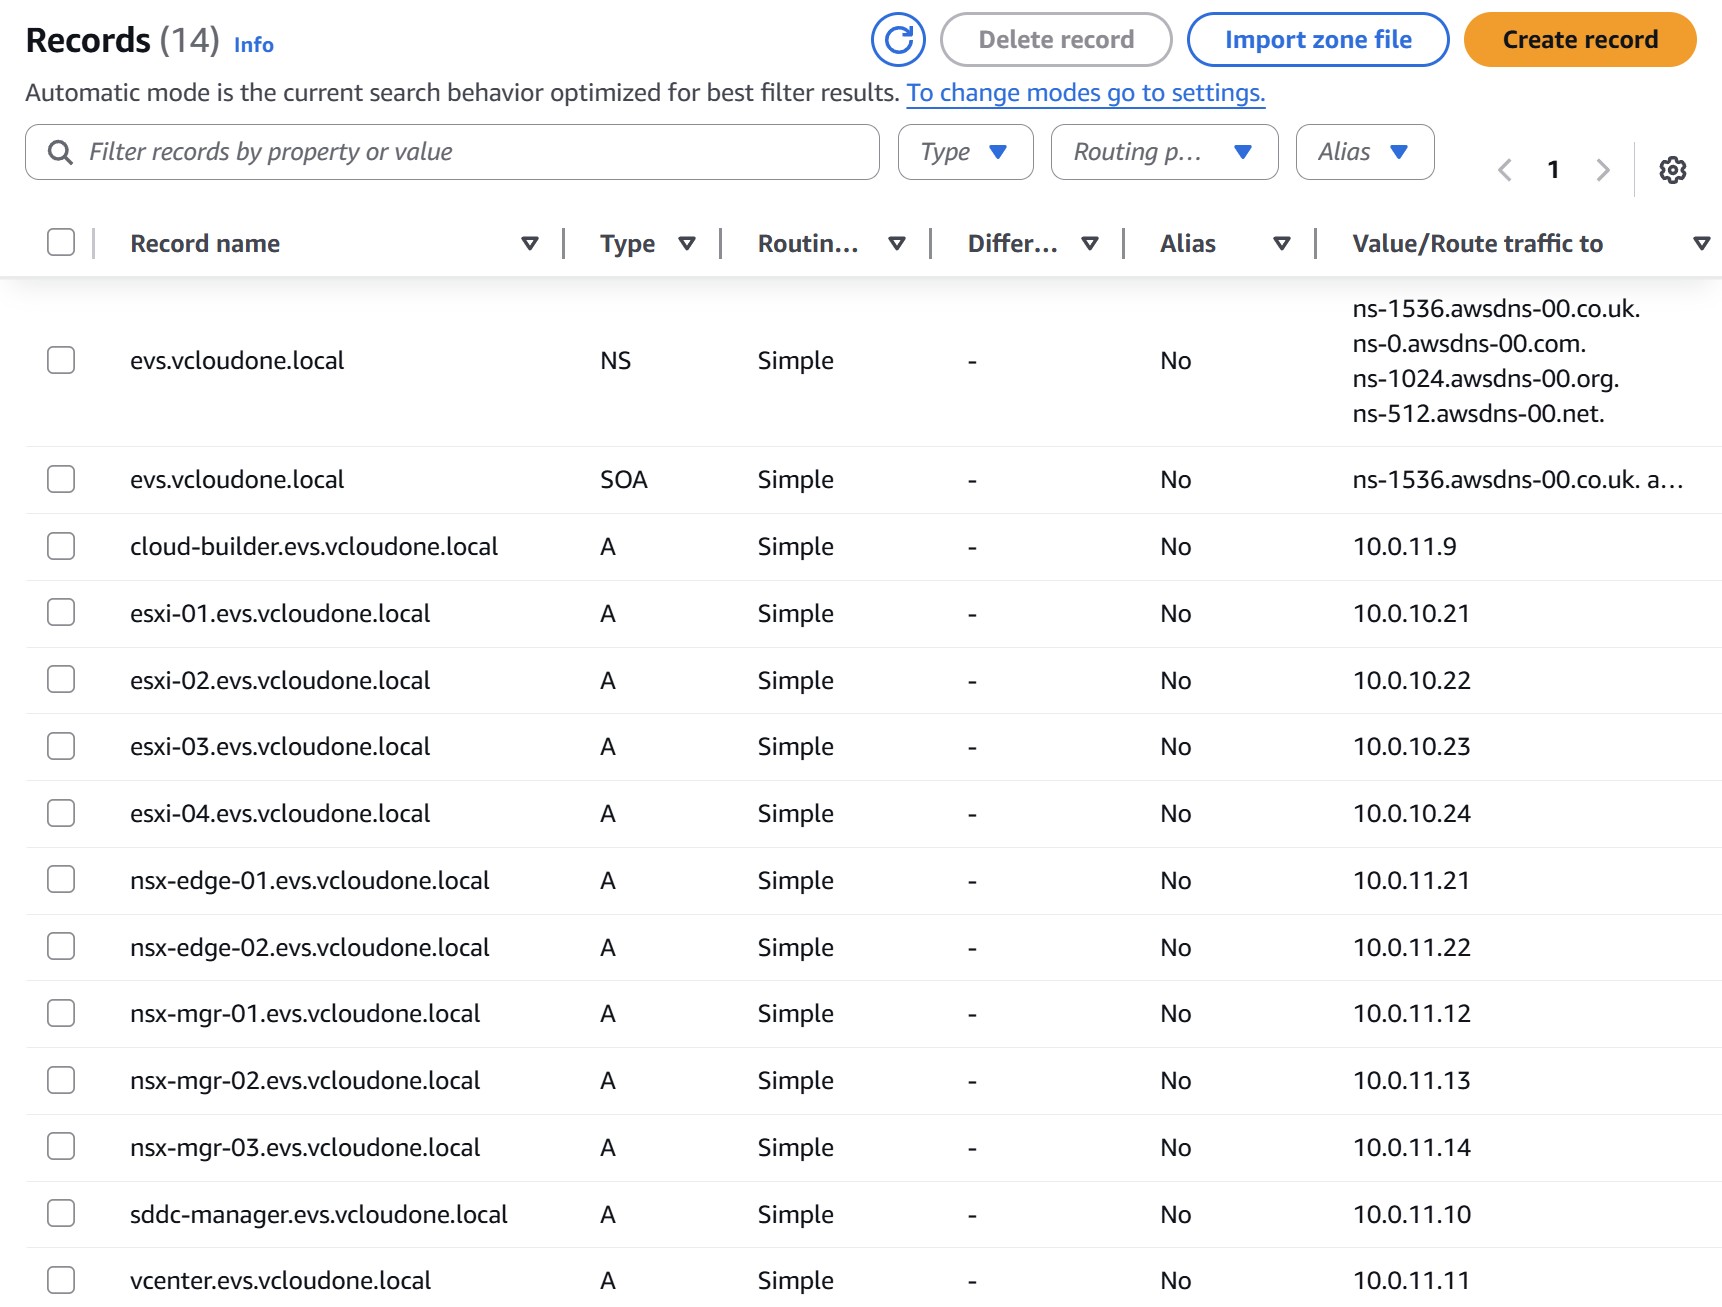Click the search magnifier in the filter box
This screenshot has width=1722, height=1307.
click(x=60, y=152)
